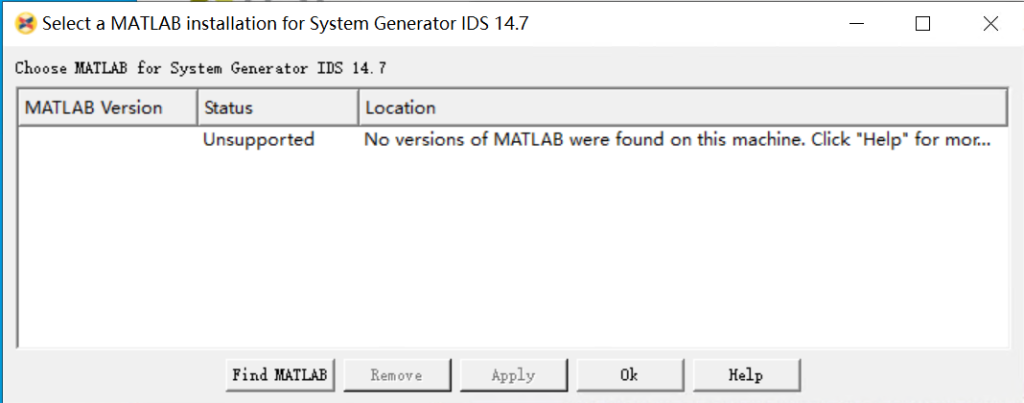Image resolution: width=1024 pixels, height=403 pixels.
Task: Select the "No versions of MATLAB" location entry
Action: [x=676, y=140]
